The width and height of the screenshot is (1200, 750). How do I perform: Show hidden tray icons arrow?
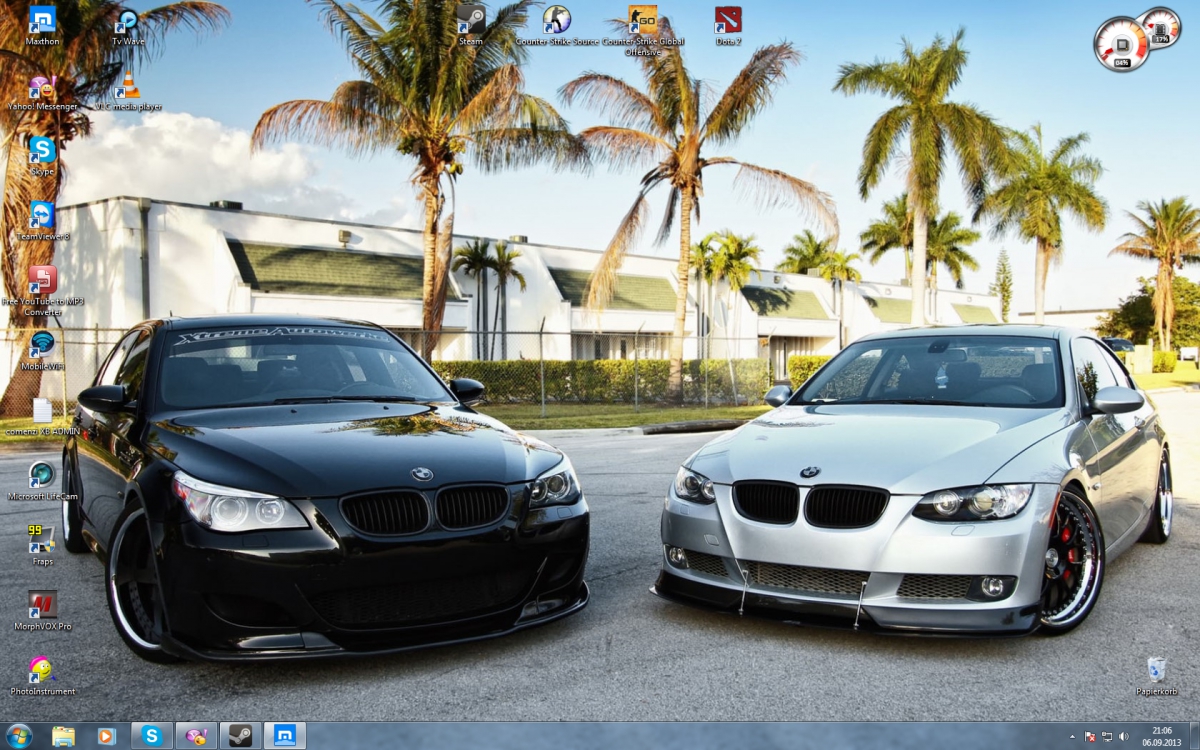pos(1073,737)
